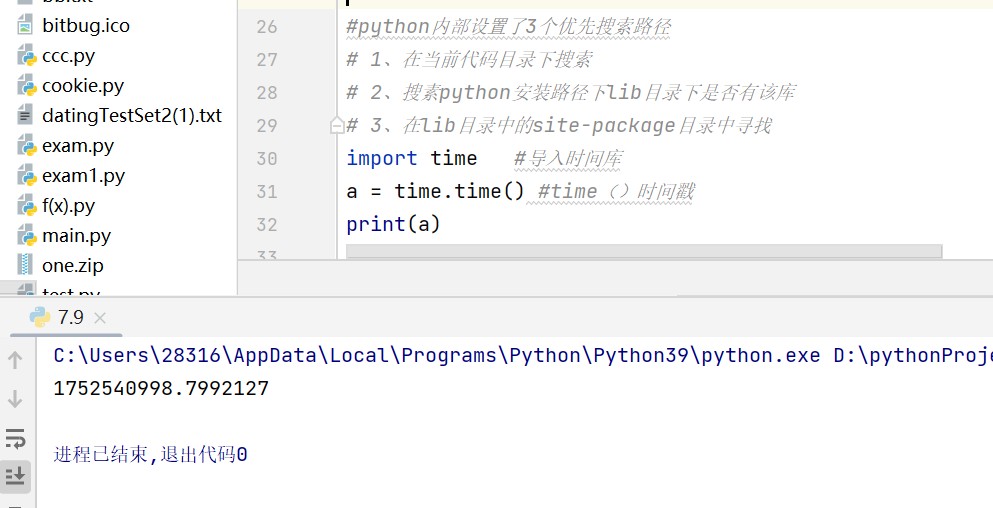993x508 pixels.
Task: Select cookie.py in the file list
Action: [x=82, y=86]
